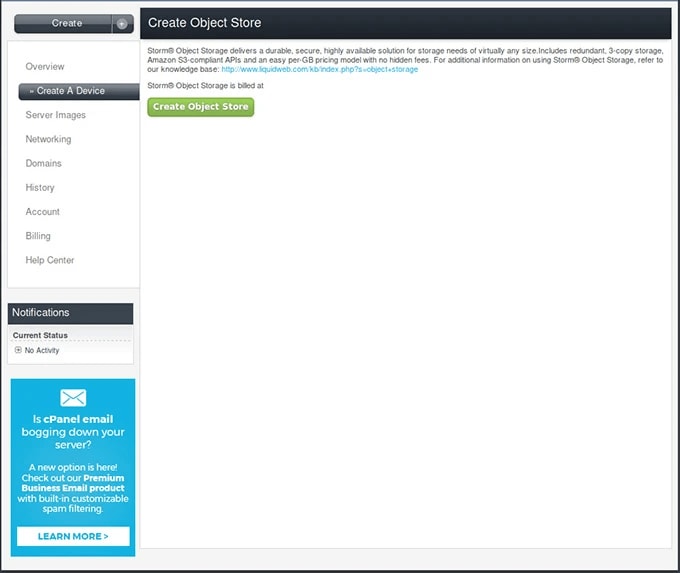The height and width of the screenshot is (573, 680).
Task: Click the envelope icon in the email ad
Action: click(x=73, y=398)
